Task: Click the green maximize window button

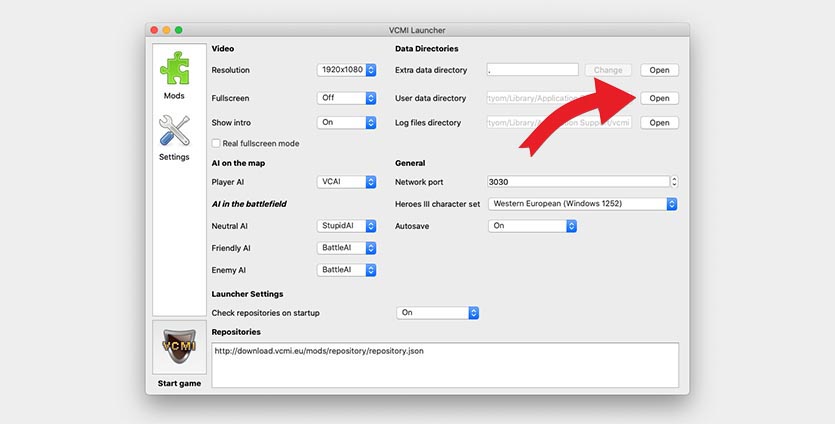Action: click(x=179, y=30)
